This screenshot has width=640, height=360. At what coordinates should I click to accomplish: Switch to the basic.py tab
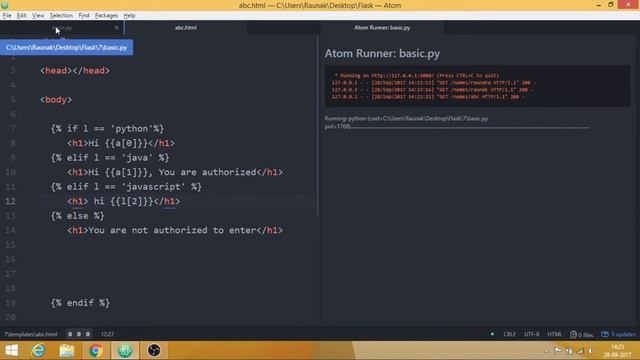coord(62,28)
